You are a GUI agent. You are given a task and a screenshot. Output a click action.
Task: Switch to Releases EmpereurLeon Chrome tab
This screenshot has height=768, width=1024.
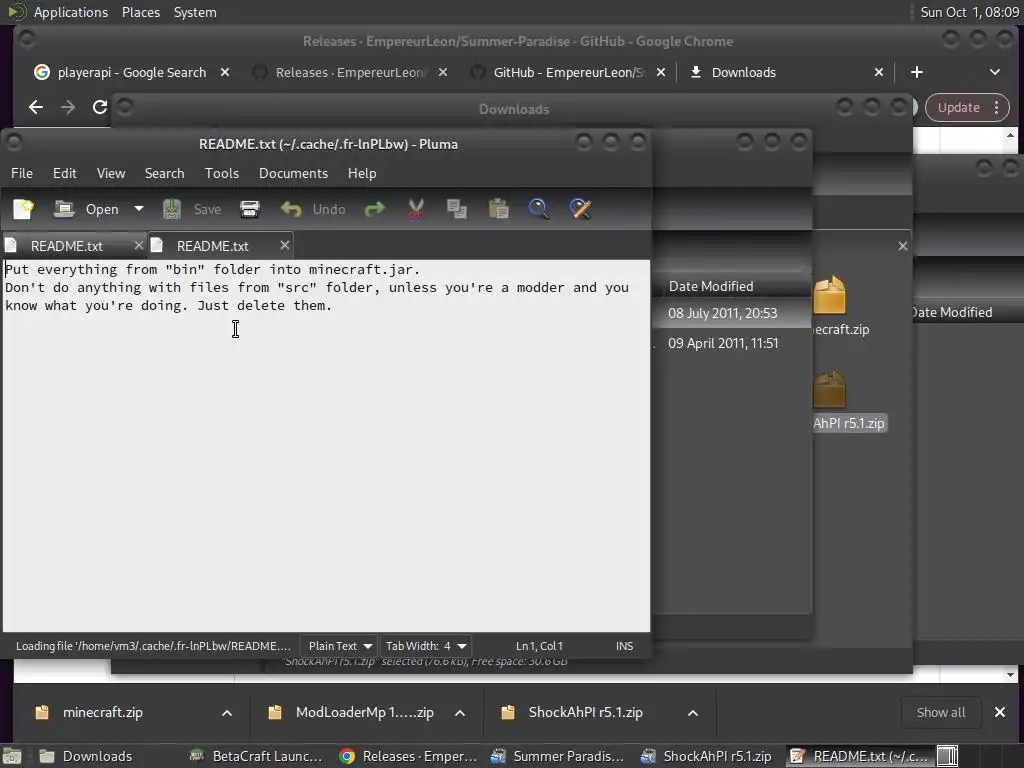(x=350, y=72)
